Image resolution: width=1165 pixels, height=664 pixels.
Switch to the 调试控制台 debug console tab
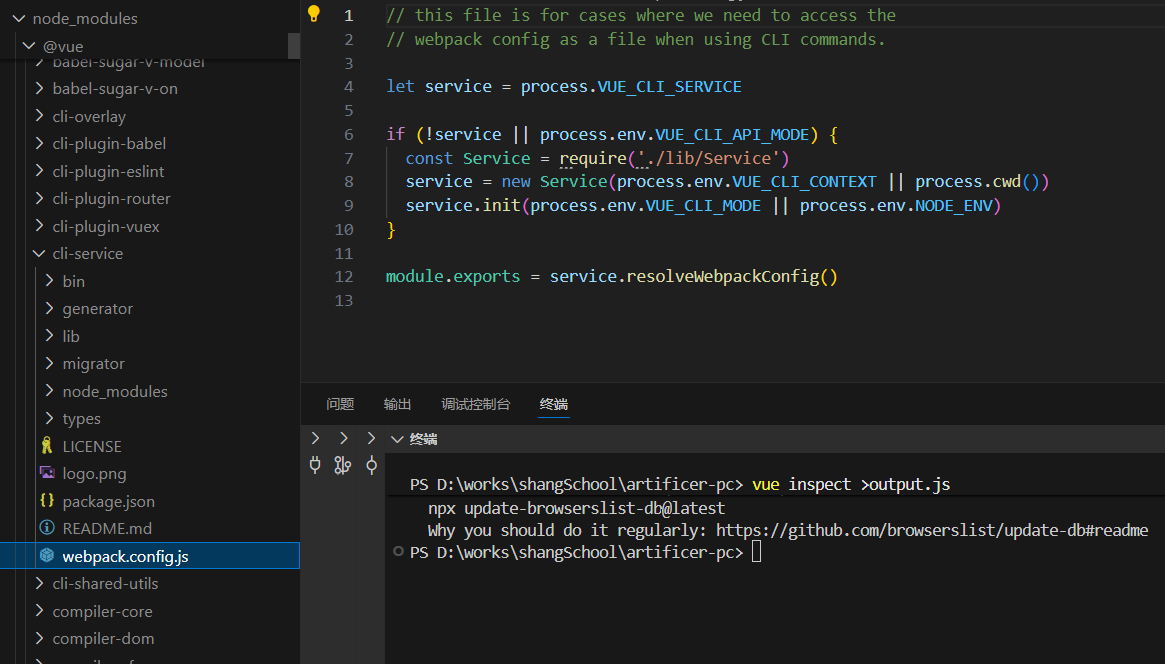[x=476, y=404]
